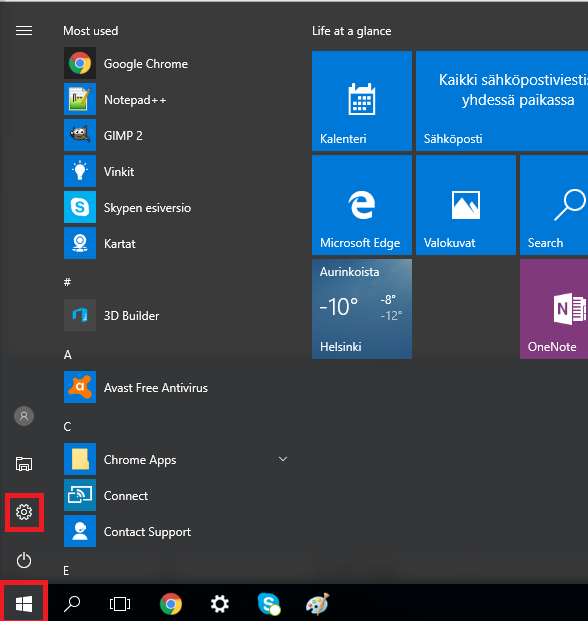Click the Power button icon

pyautogui.click(x=24, y=560)
